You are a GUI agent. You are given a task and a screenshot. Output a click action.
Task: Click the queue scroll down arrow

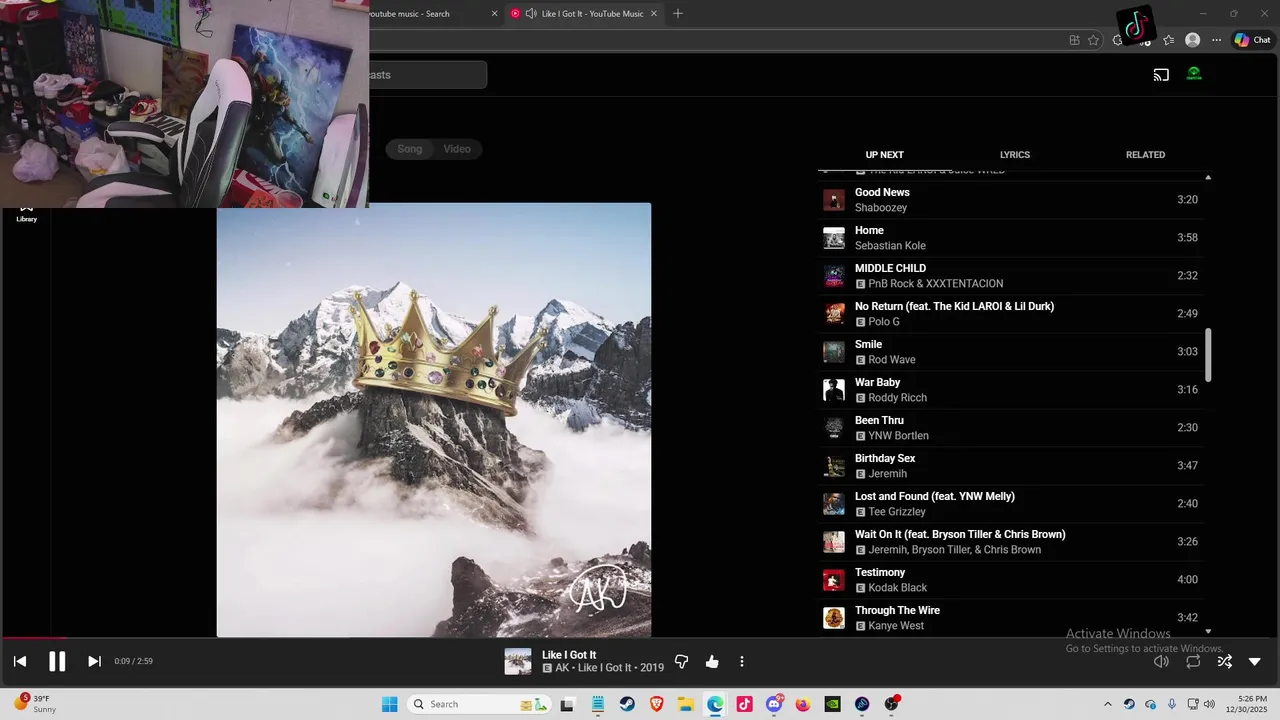pyautogui.click(x=1208, y=631)
